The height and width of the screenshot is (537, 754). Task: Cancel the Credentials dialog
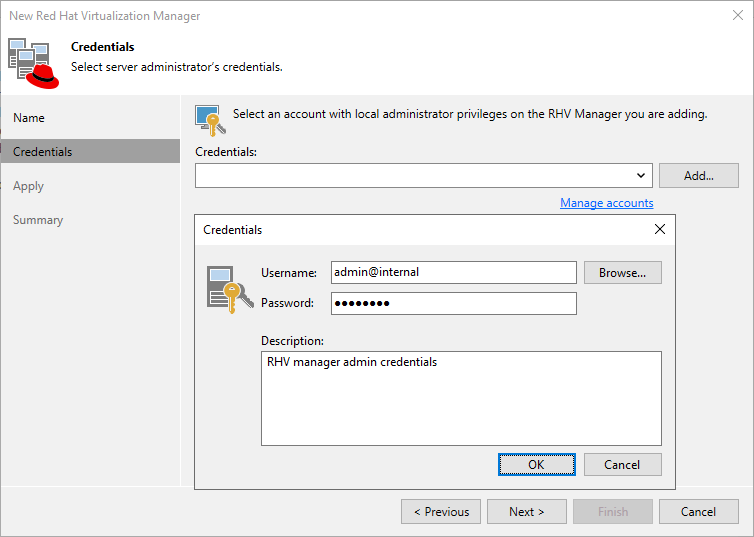point(622,464)
